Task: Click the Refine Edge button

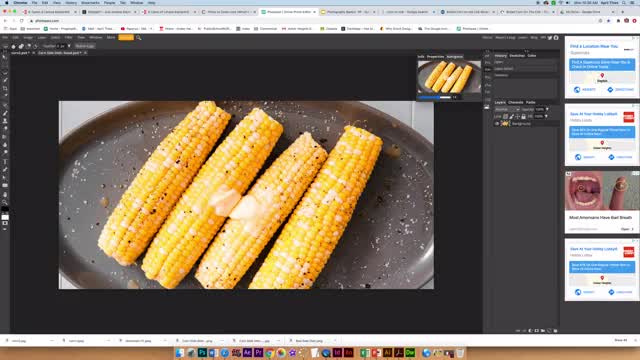Action: [x=85, y=46]
